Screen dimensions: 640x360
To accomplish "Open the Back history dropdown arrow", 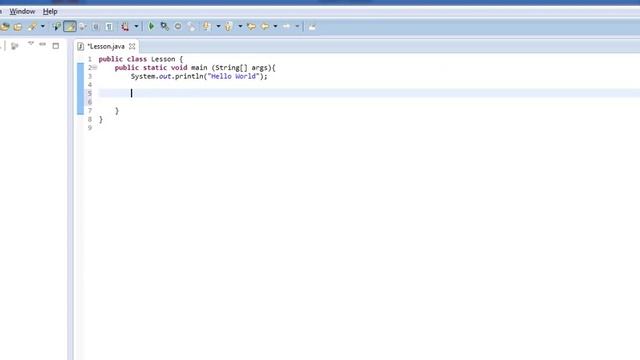I will [275, 27].
